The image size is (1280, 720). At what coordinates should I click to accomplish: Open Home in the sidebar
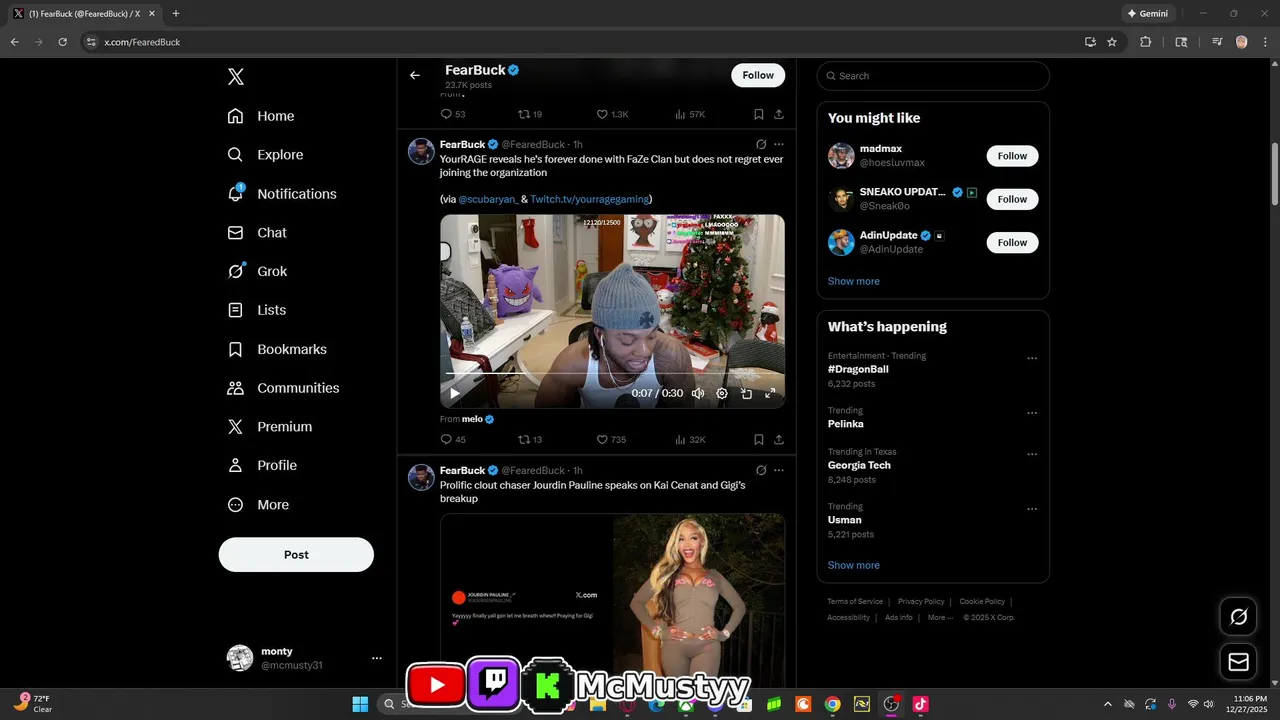pos(261,116)
